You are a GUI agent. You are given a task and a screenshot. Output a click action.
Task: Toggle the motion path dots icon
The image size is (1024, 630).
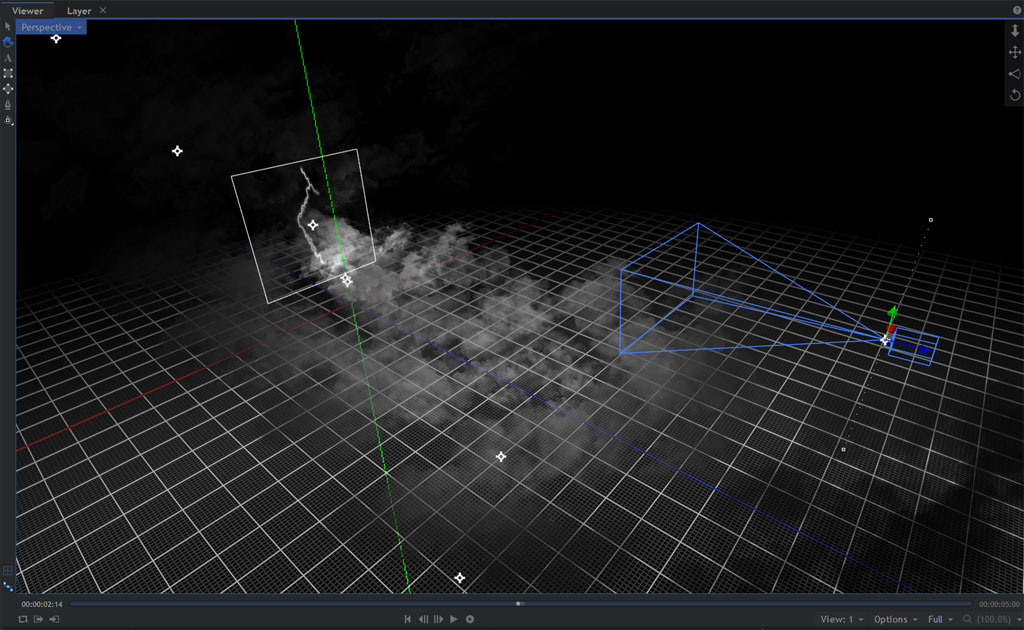pos(8,586)
